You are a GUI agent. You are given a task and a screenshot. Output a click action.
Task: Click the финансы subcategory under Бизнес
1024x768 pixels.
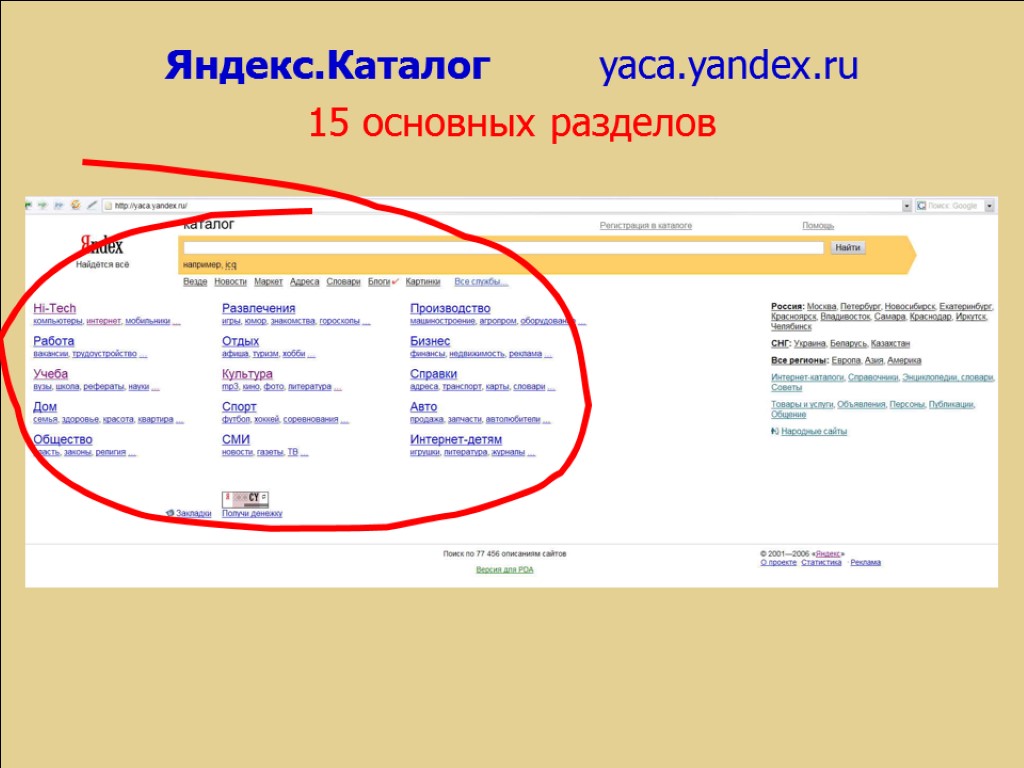[427, 353]
